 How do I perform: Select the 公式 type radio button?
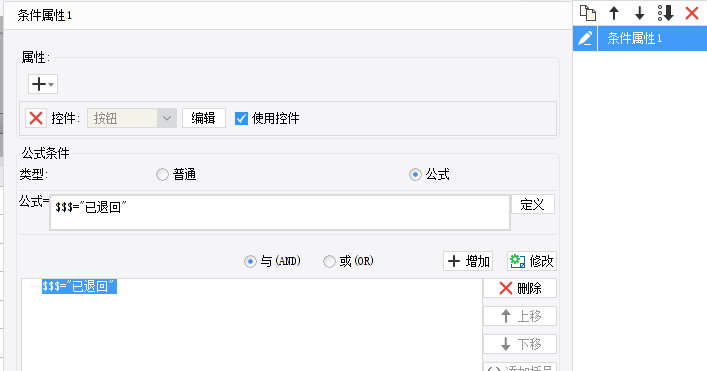[x=415, y=174]
